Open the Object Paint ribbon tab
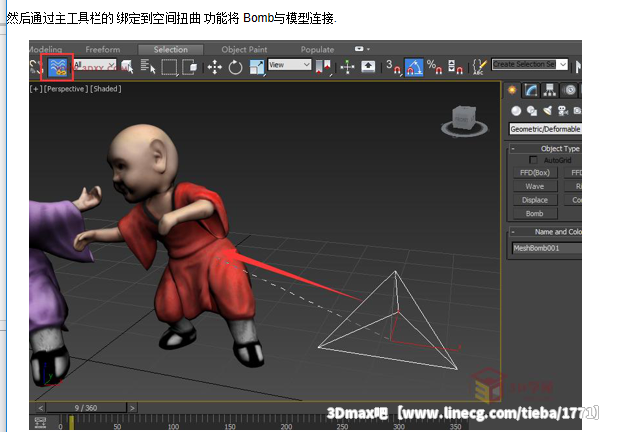Image resolution: width=639 pixels, height=432 pixels. (244, 50)
